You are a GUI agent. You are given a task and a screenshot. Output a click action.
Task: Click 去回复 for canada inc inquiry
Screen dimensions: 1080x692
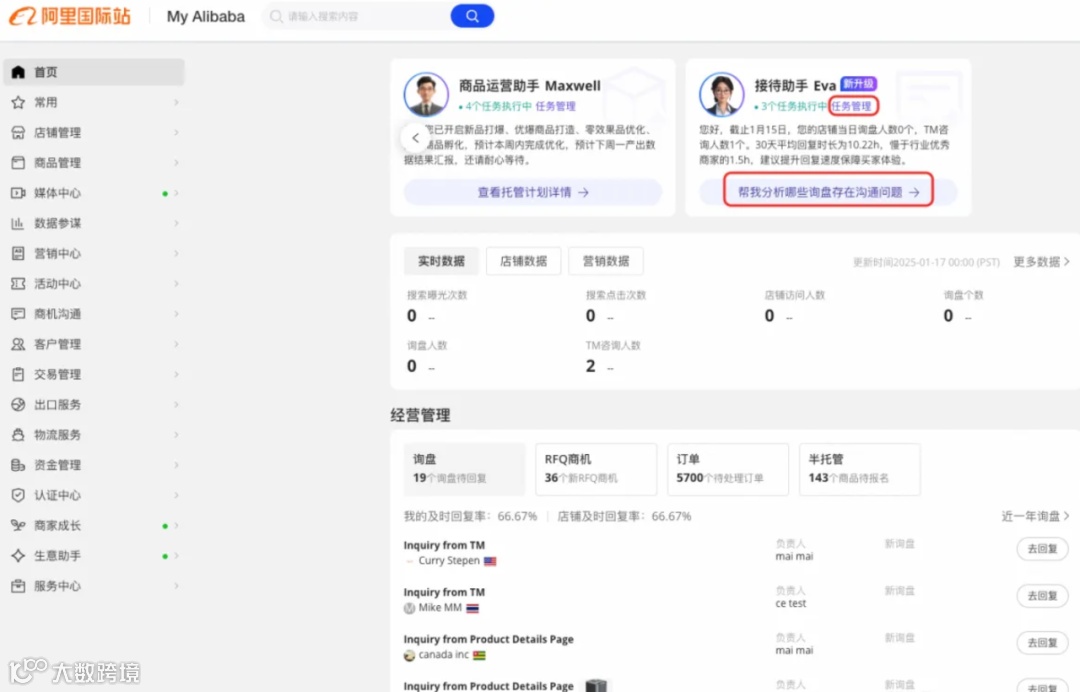point(1042,642)
